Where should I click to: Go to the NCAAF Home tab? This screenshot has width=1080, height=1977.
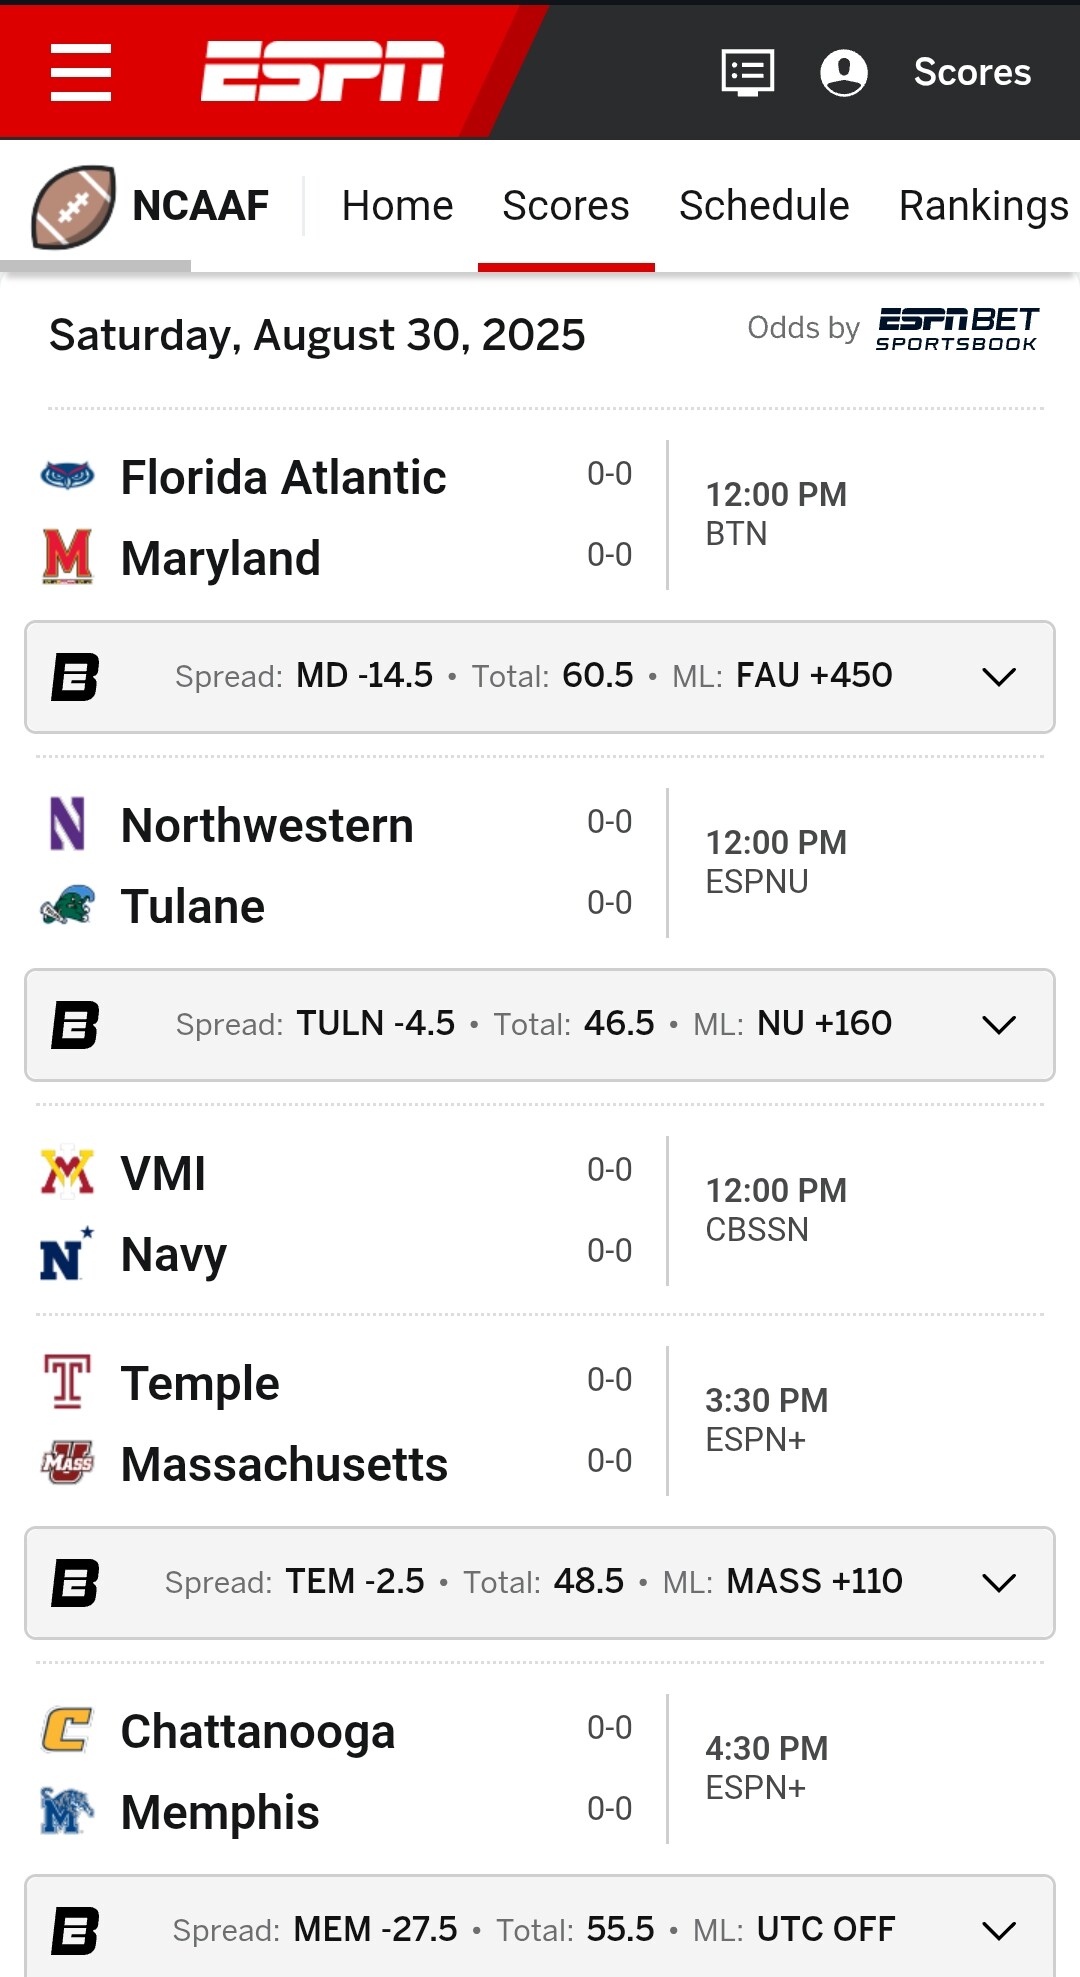[397, 206]
